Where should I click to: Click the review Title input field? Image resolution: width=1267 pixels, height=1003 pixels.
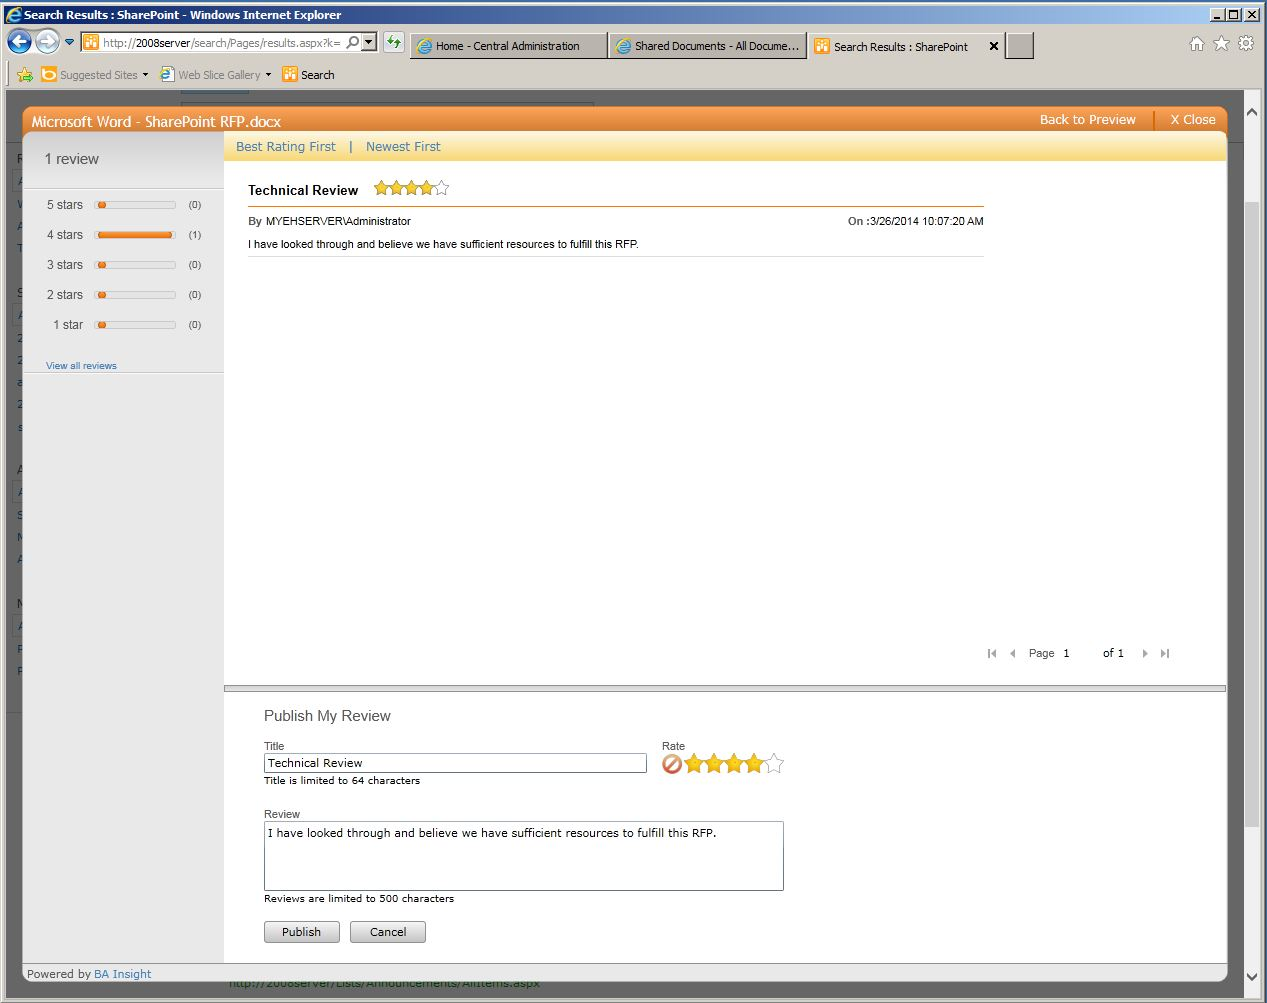click(455, 763)
